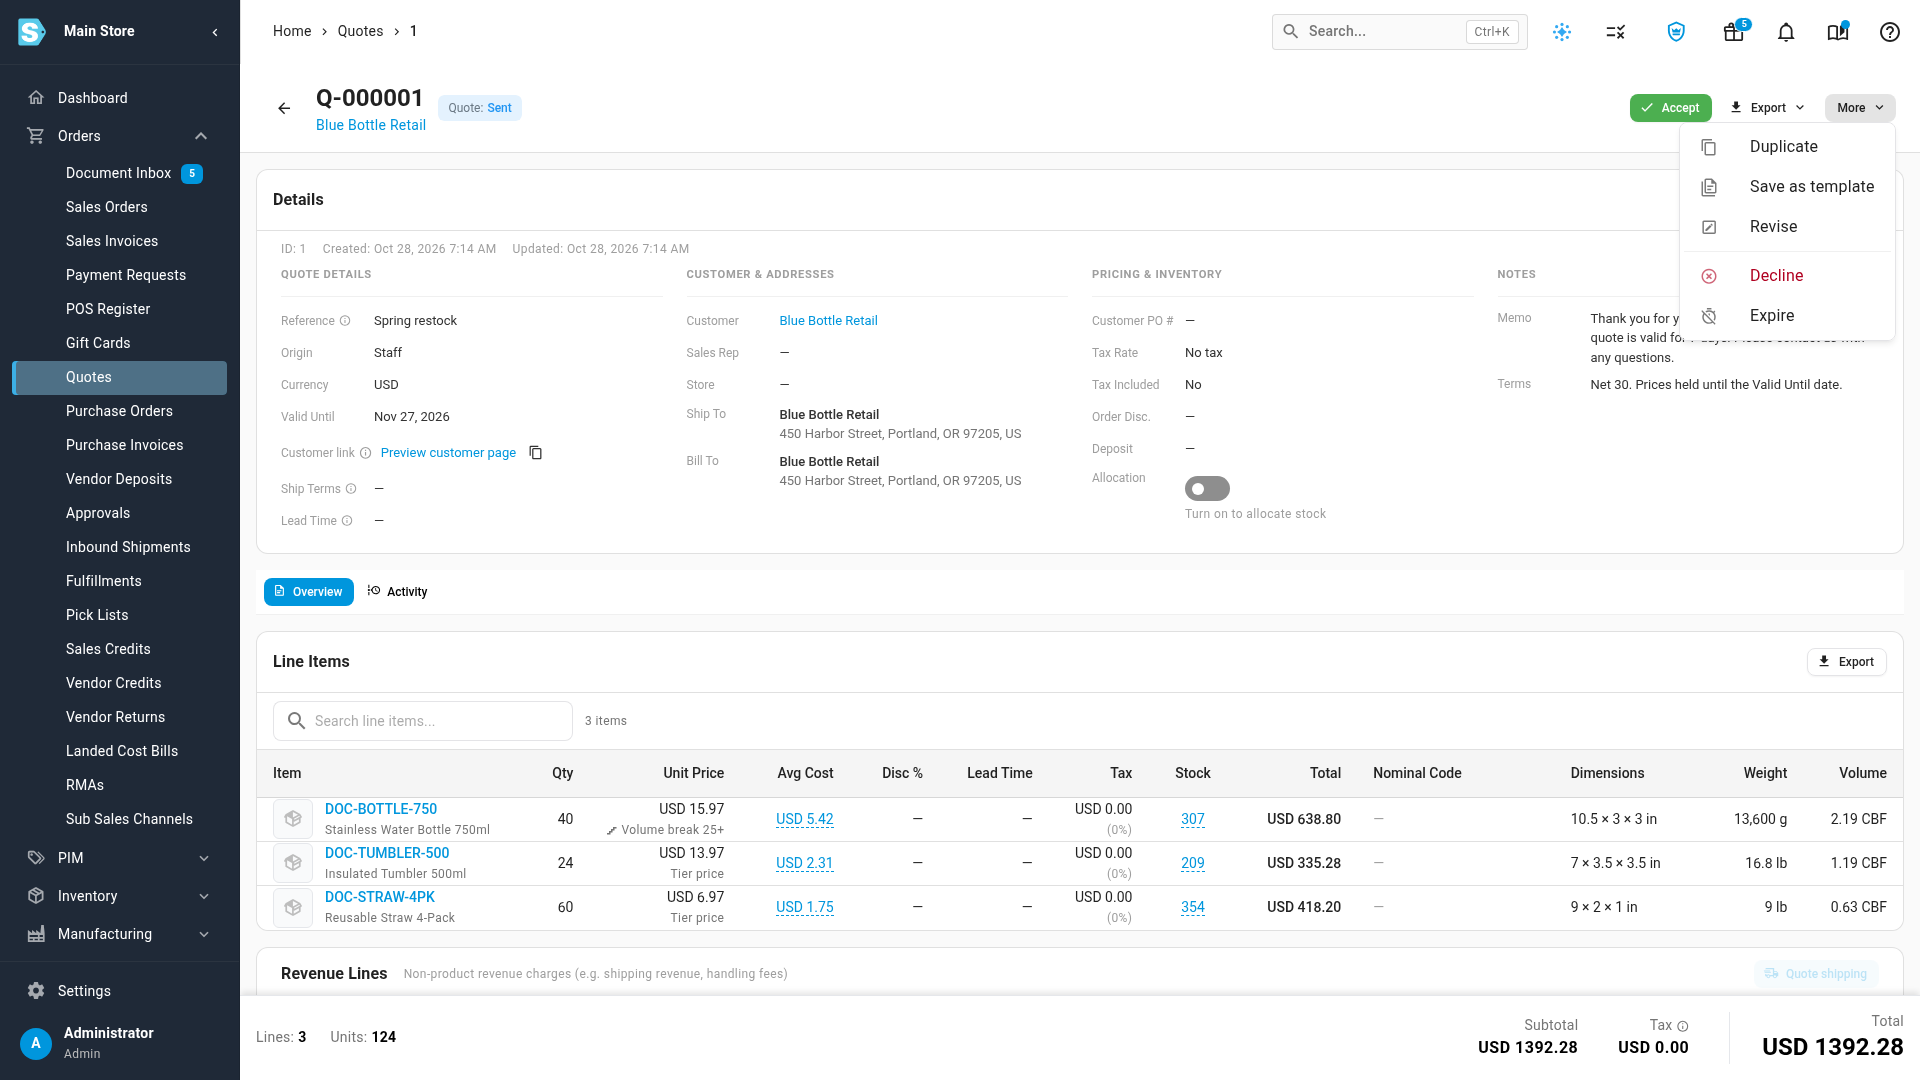This screenshot has width=1920, height=1080.
Task: Choose Revise from the More menu
Action: pyautogui.click(x=1787, y=227)
